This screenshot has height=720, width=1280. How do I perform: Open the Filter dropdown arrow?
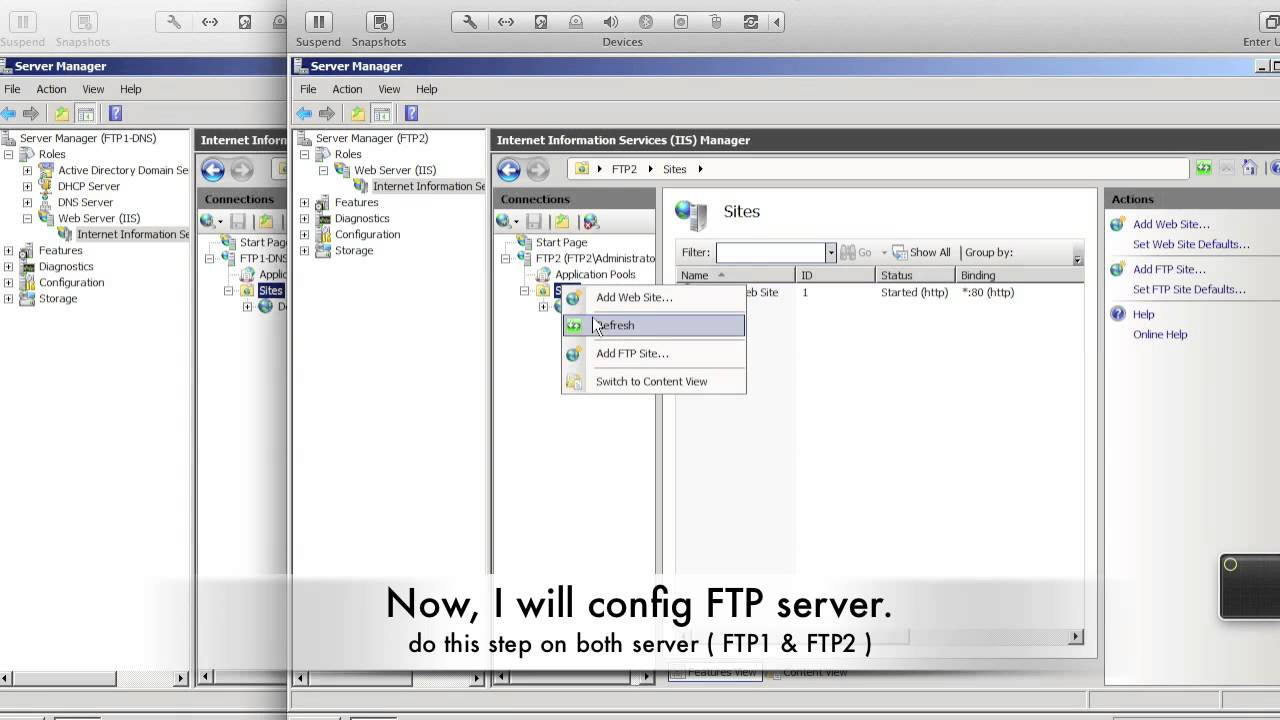point(830,253)
